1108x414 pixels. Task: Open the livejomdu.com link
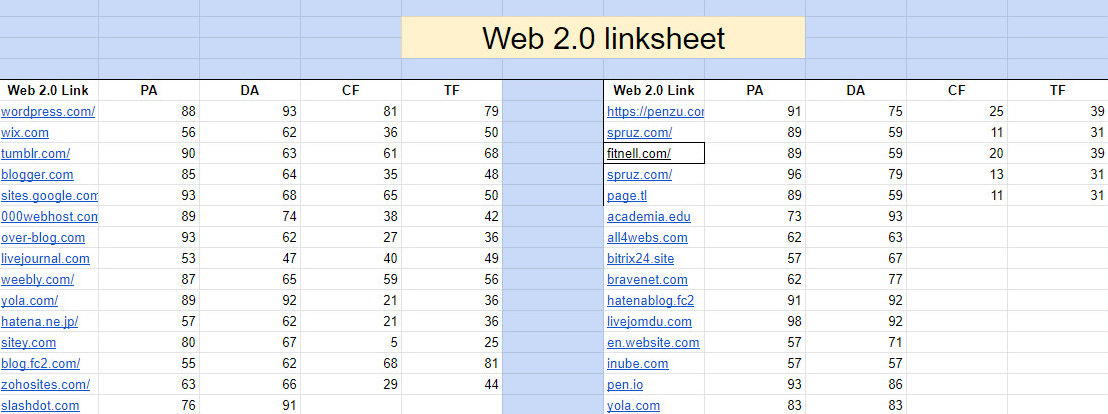649,321
